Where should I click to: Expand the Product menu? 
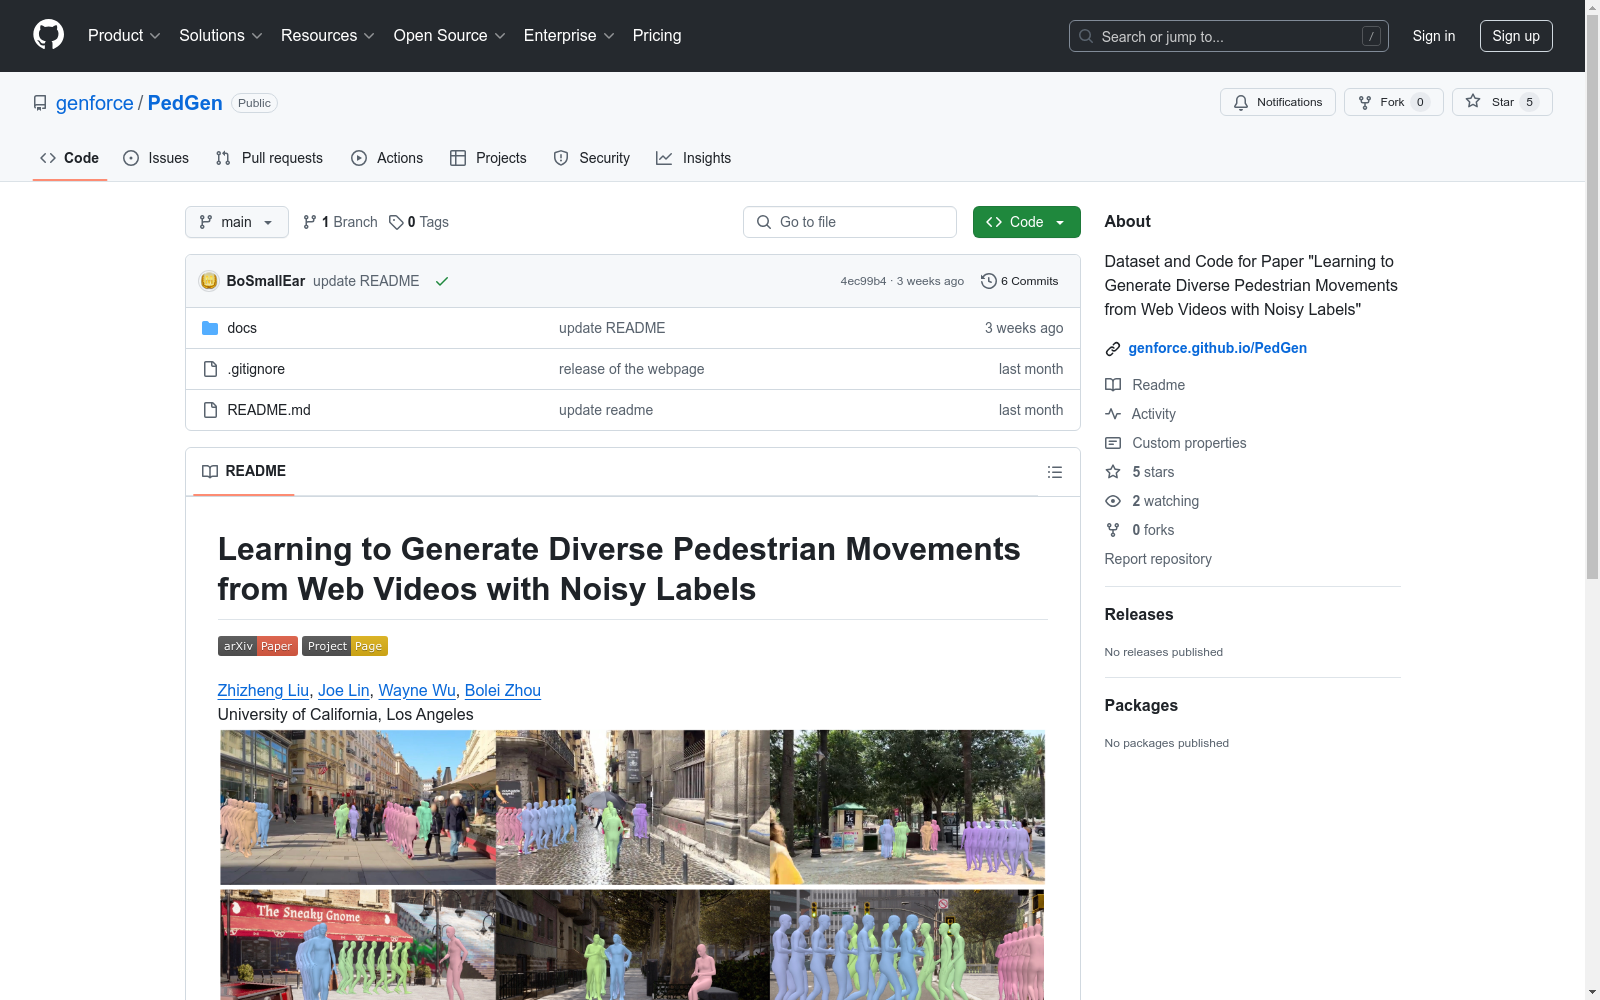tap(124, 36)
